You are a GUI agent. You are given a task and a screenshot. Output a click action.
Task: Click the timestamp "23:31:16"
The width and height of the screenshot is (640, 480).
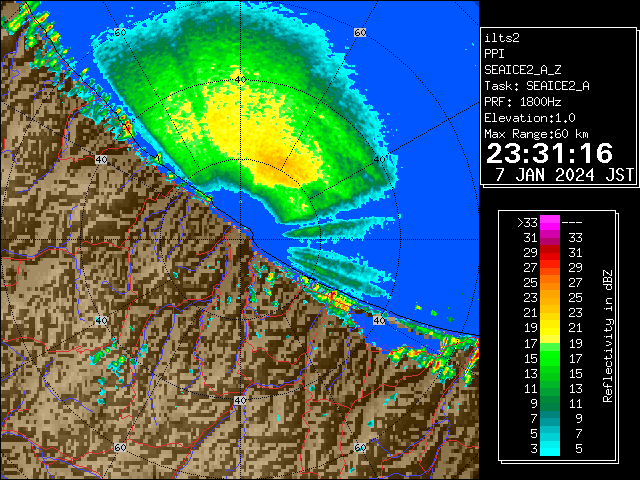549,153
